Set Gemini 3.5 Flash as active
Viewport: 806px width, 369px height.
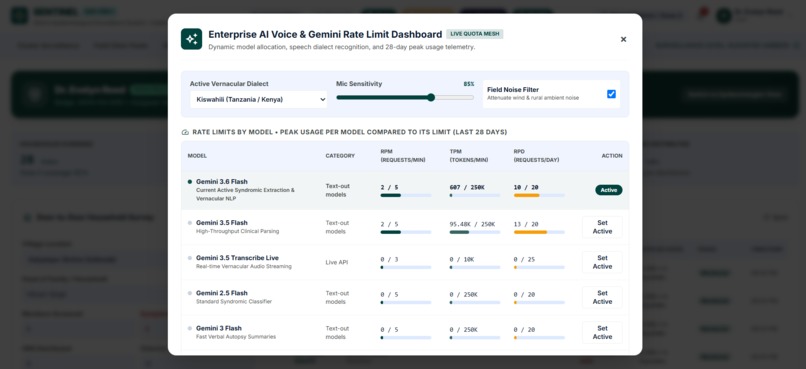(x=602, y=227)
